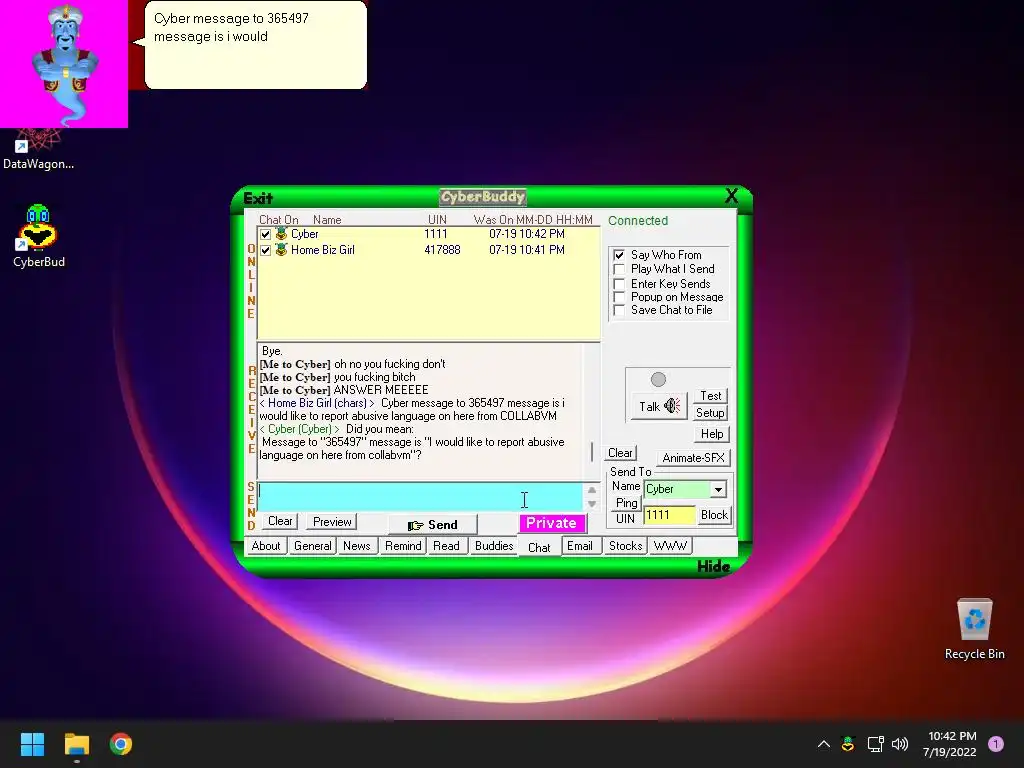The image size is (1024, 768).
Task: Open the News tab
Action: pos(357,546)
